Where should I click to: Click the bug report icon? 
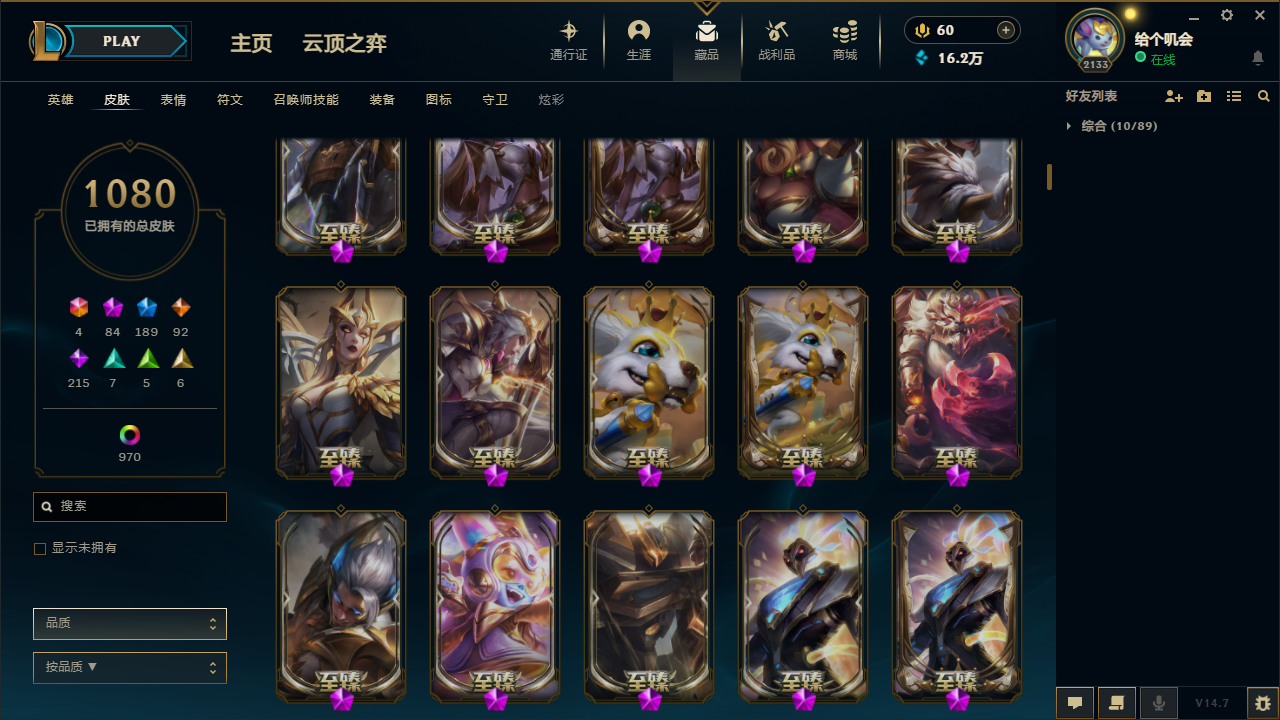pyautogui.click(x=1263, y=703)
